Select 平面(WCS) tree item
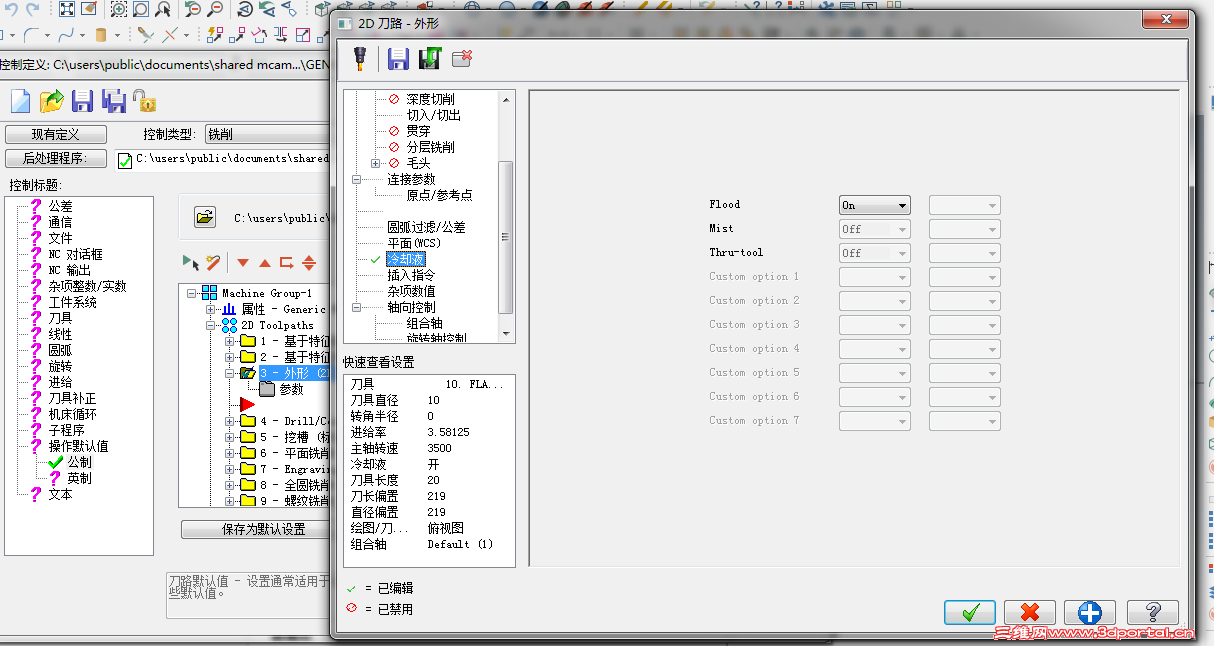The width and height of the screenshot is (1214, 646). coord(414,243)
